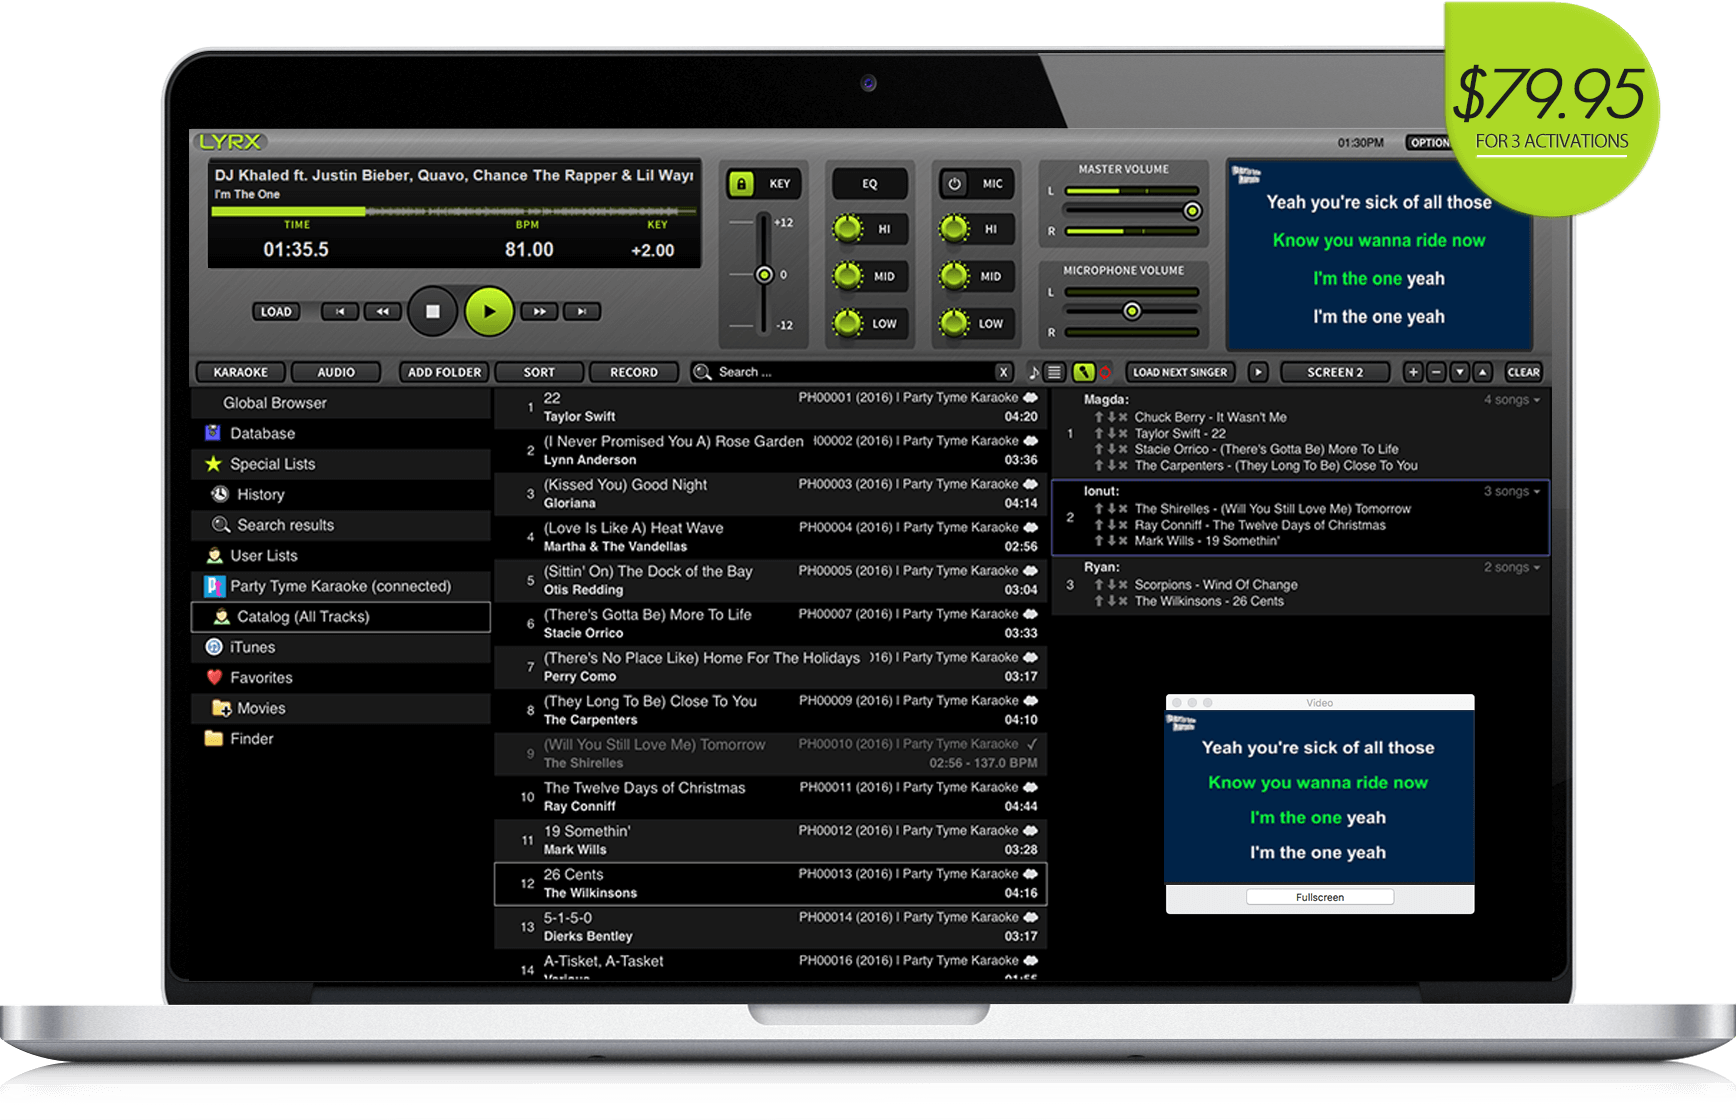Viewport: 1736px width, 1120px height.
Task: Click the EQ LOW knob
Action: (848, 323)
